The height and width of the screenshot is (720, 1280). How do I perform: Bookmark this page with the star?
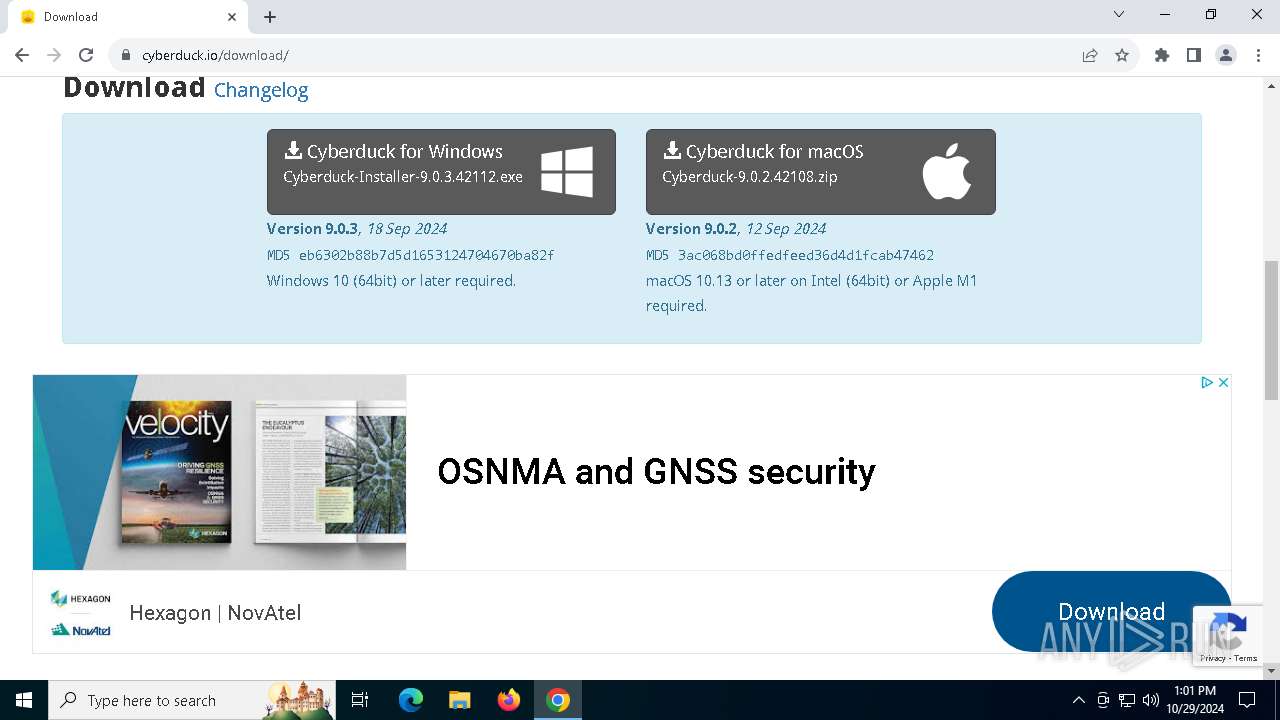coord(1122,56)
